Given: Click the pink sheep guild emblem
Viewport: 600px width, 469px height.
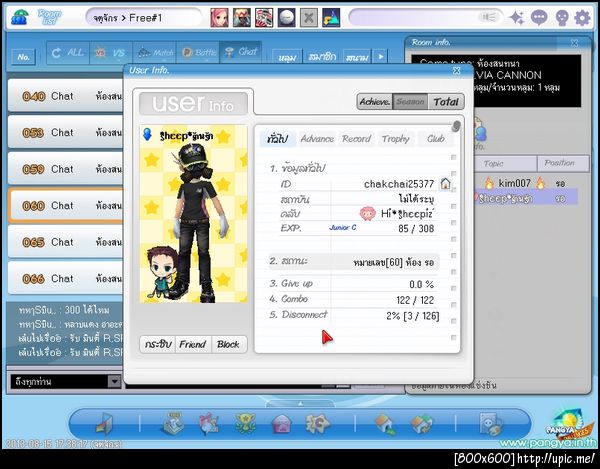Looking at the screenshot, I should (x=367, y=213).
